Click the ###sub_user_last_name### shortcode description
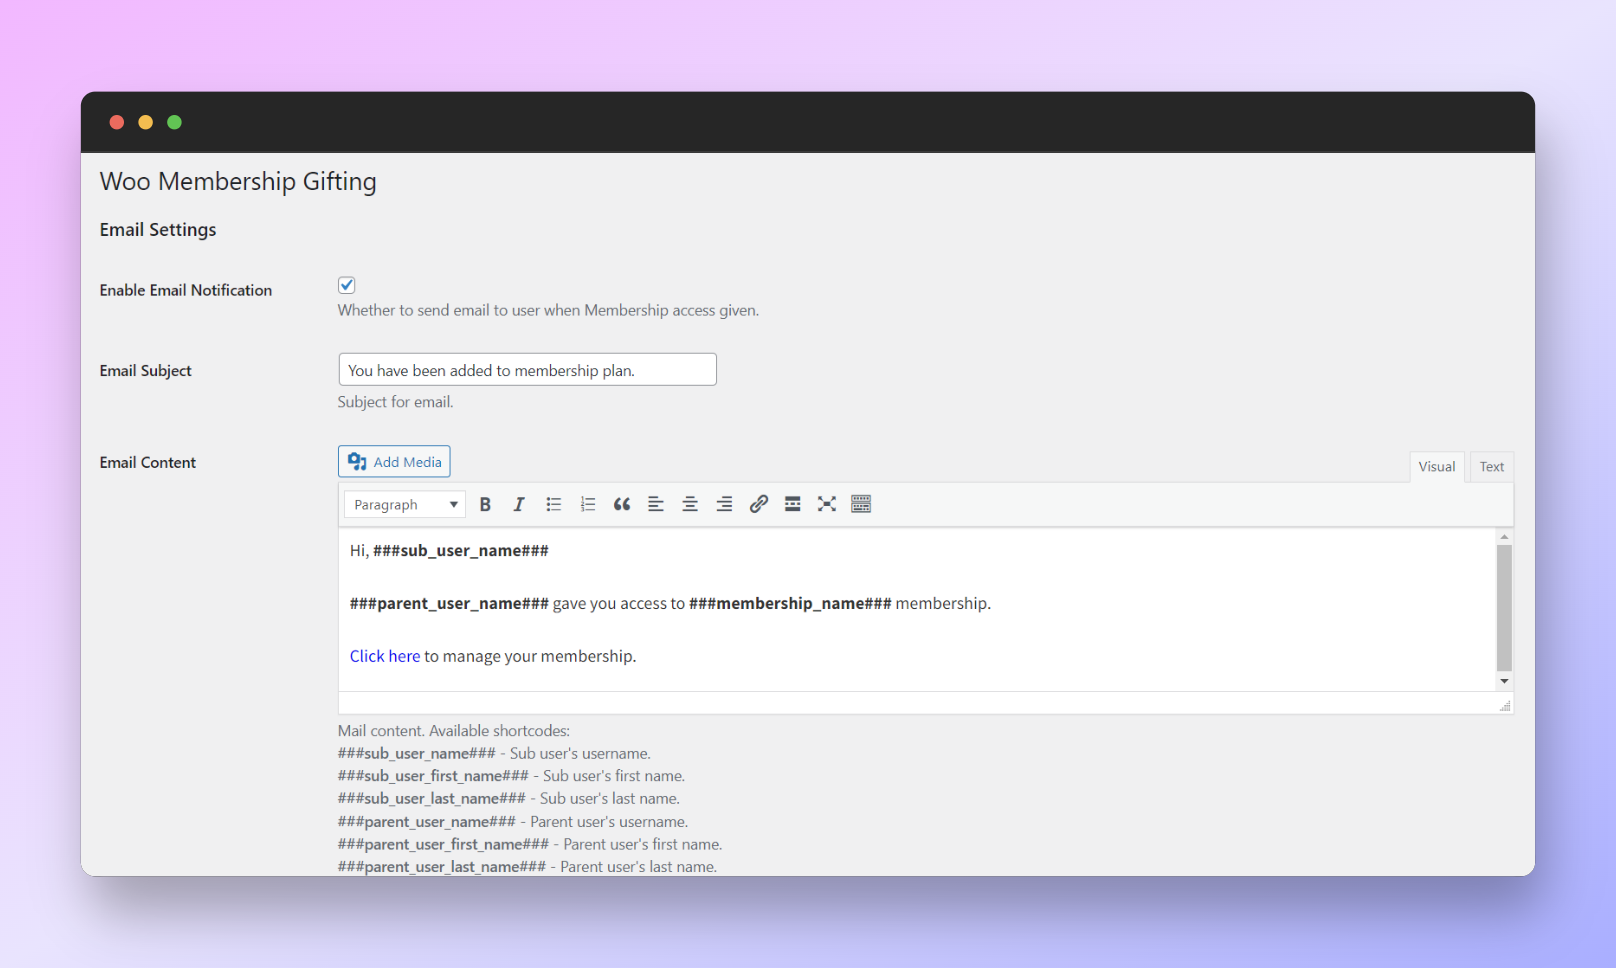 tap(509, 799)
